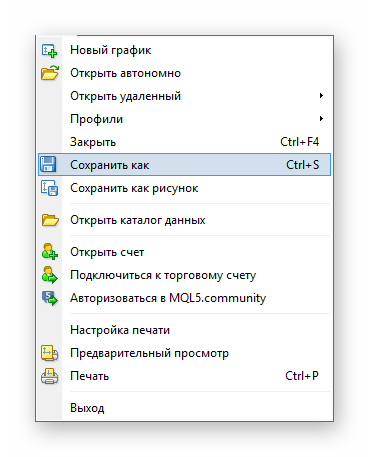Choose Закрыть to close the chart

click(x=184, y=142)
